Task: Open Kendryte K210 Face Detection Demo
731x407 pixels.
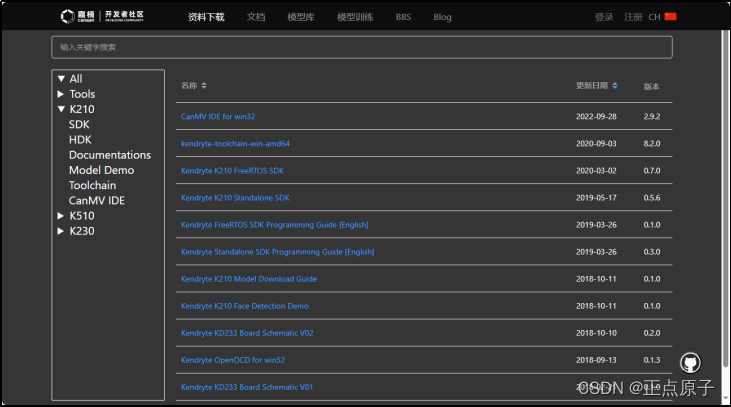Action: click(x=245, y=306)
